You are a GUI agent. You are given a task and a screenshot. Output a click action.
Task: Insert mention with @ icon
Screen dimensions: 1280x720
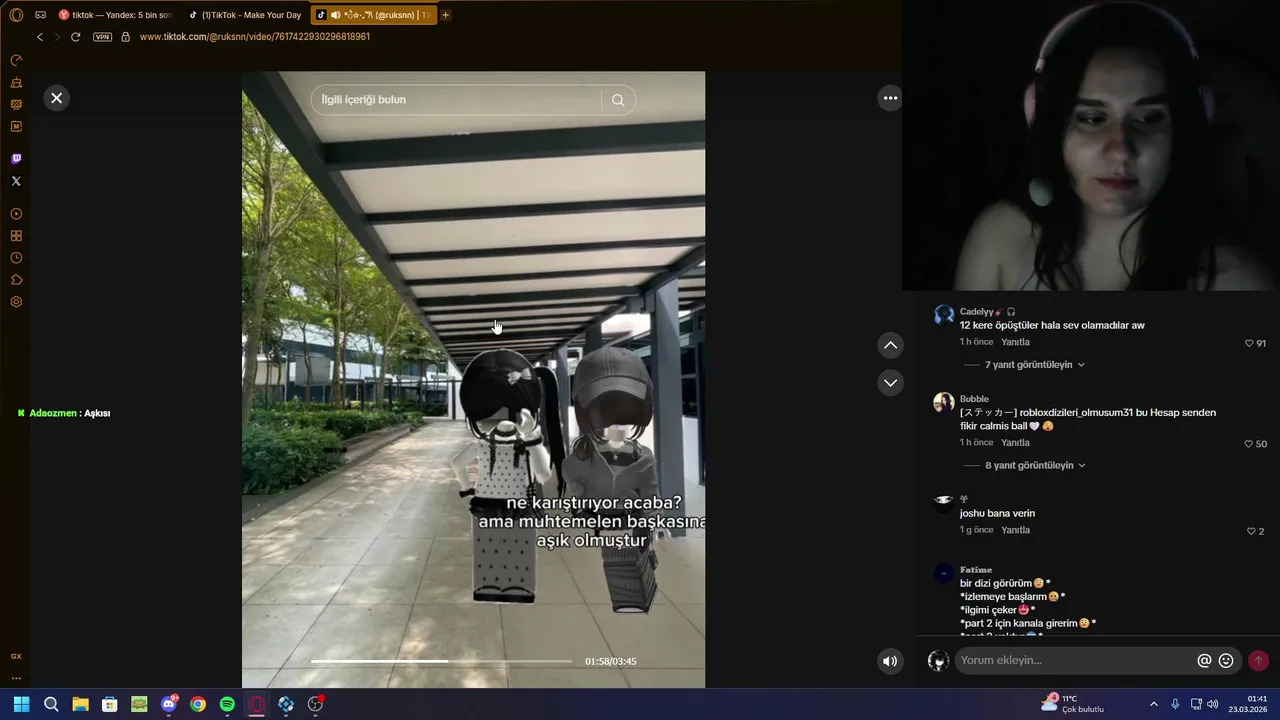point(1205,661)
